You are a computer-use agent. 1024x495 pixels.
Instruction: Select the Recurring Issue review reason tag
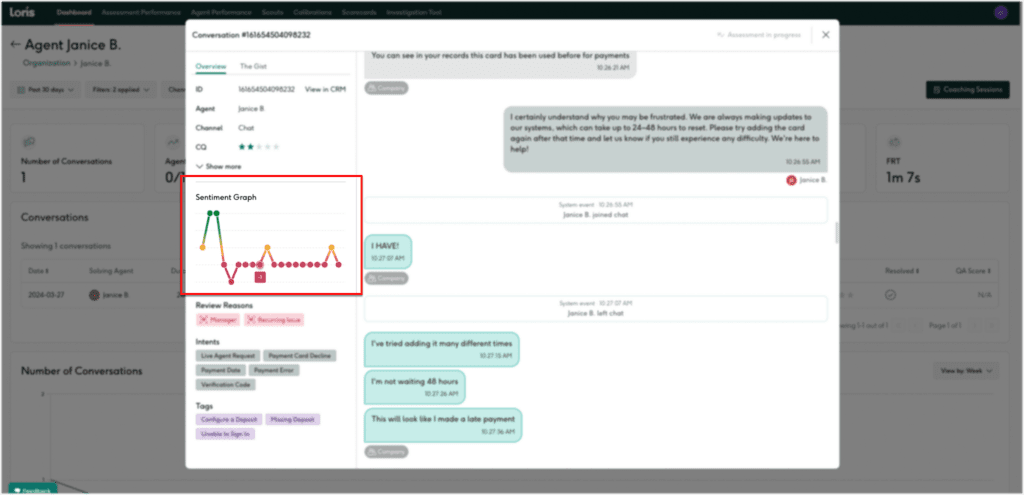(x=273, y=320)
